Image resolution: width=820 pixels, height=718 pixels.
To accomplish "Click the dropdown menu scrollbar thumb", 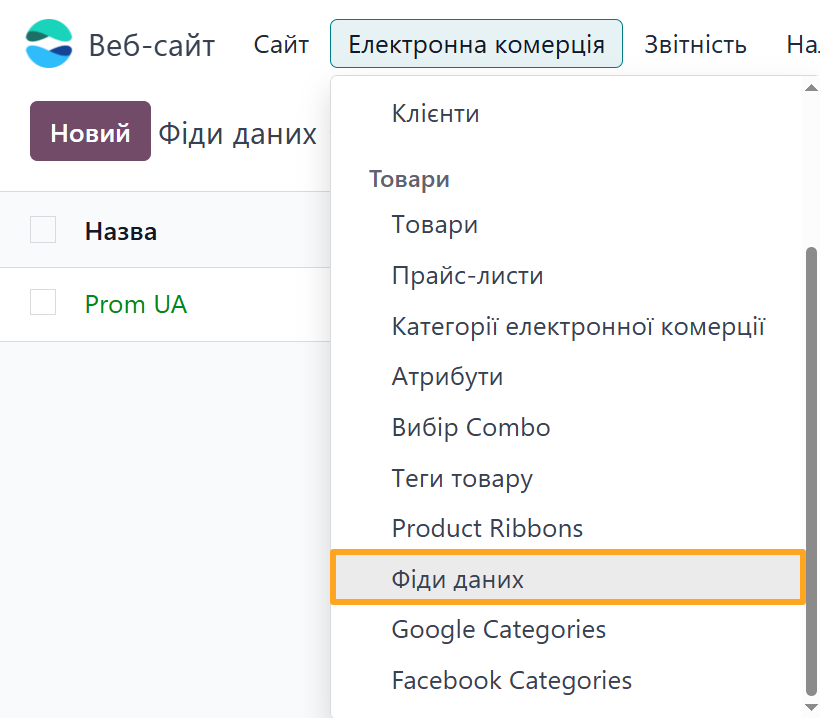I will (811, 470).
